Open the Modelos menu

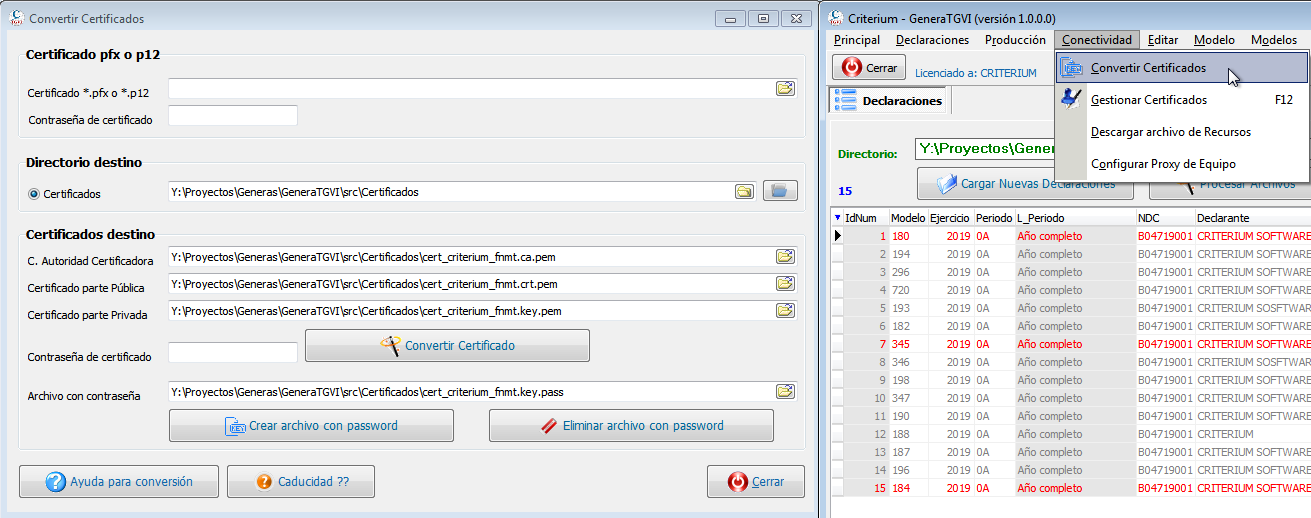[1273, 40]
